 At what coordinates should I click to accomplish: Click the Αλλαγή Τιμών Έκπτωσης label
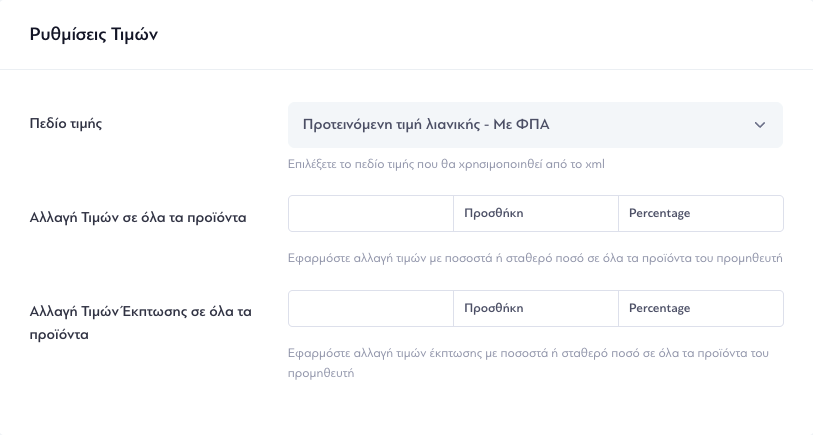click(x=141, y=322)
